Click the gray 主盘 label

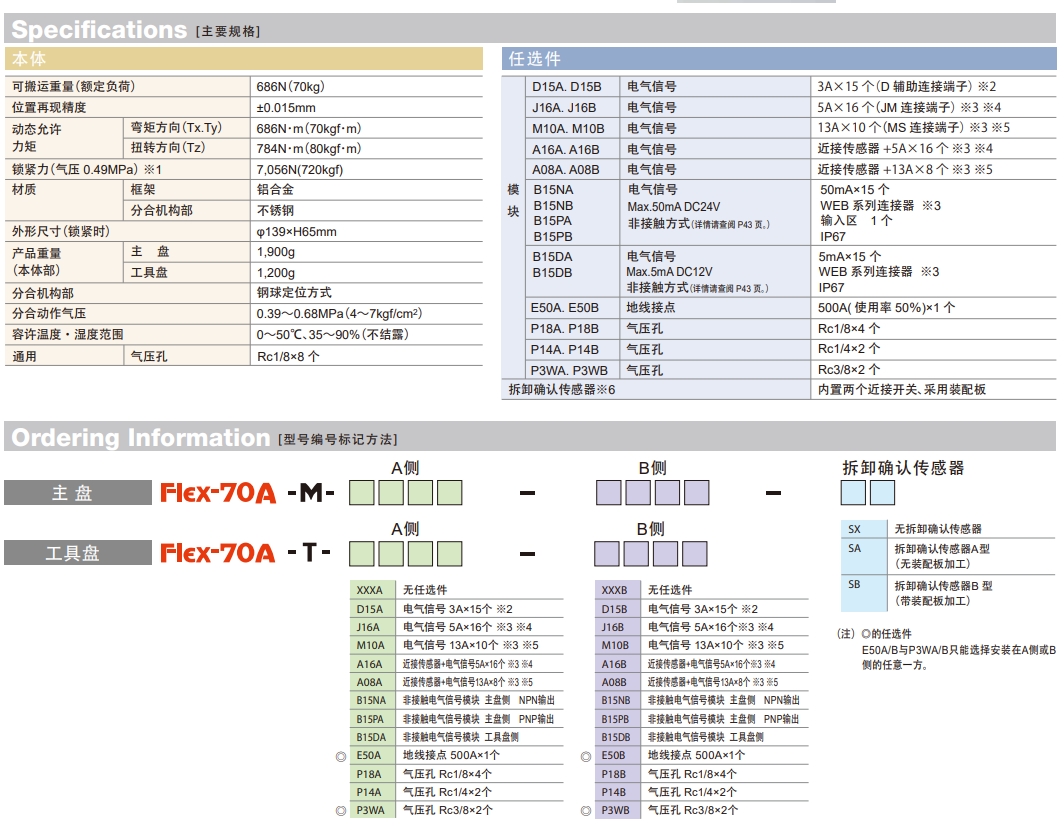point(77,492)
